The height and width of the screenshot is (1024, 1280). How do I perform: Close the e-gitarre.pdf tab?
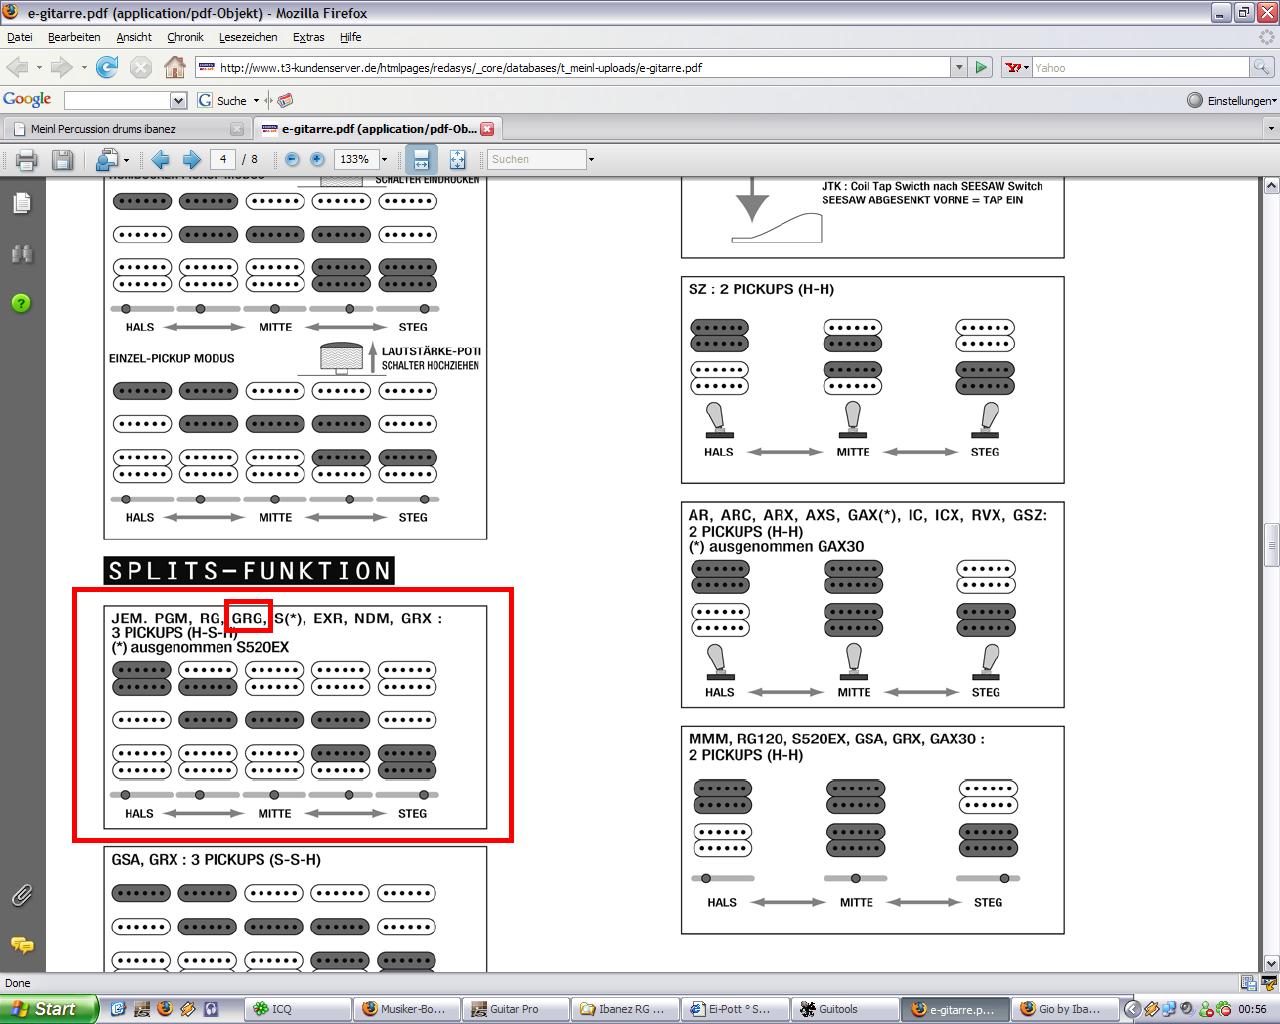487,129
